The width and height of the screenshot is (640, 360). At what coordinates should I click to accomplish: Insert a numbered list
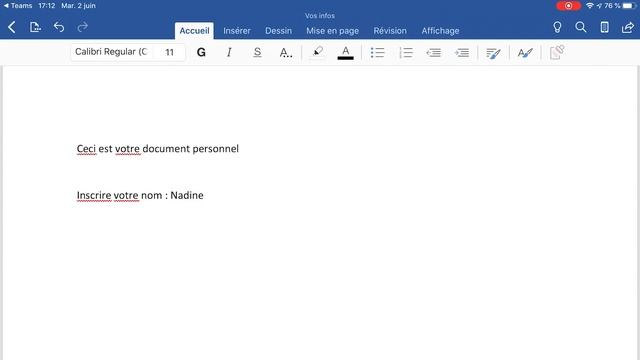click(406, 52)
